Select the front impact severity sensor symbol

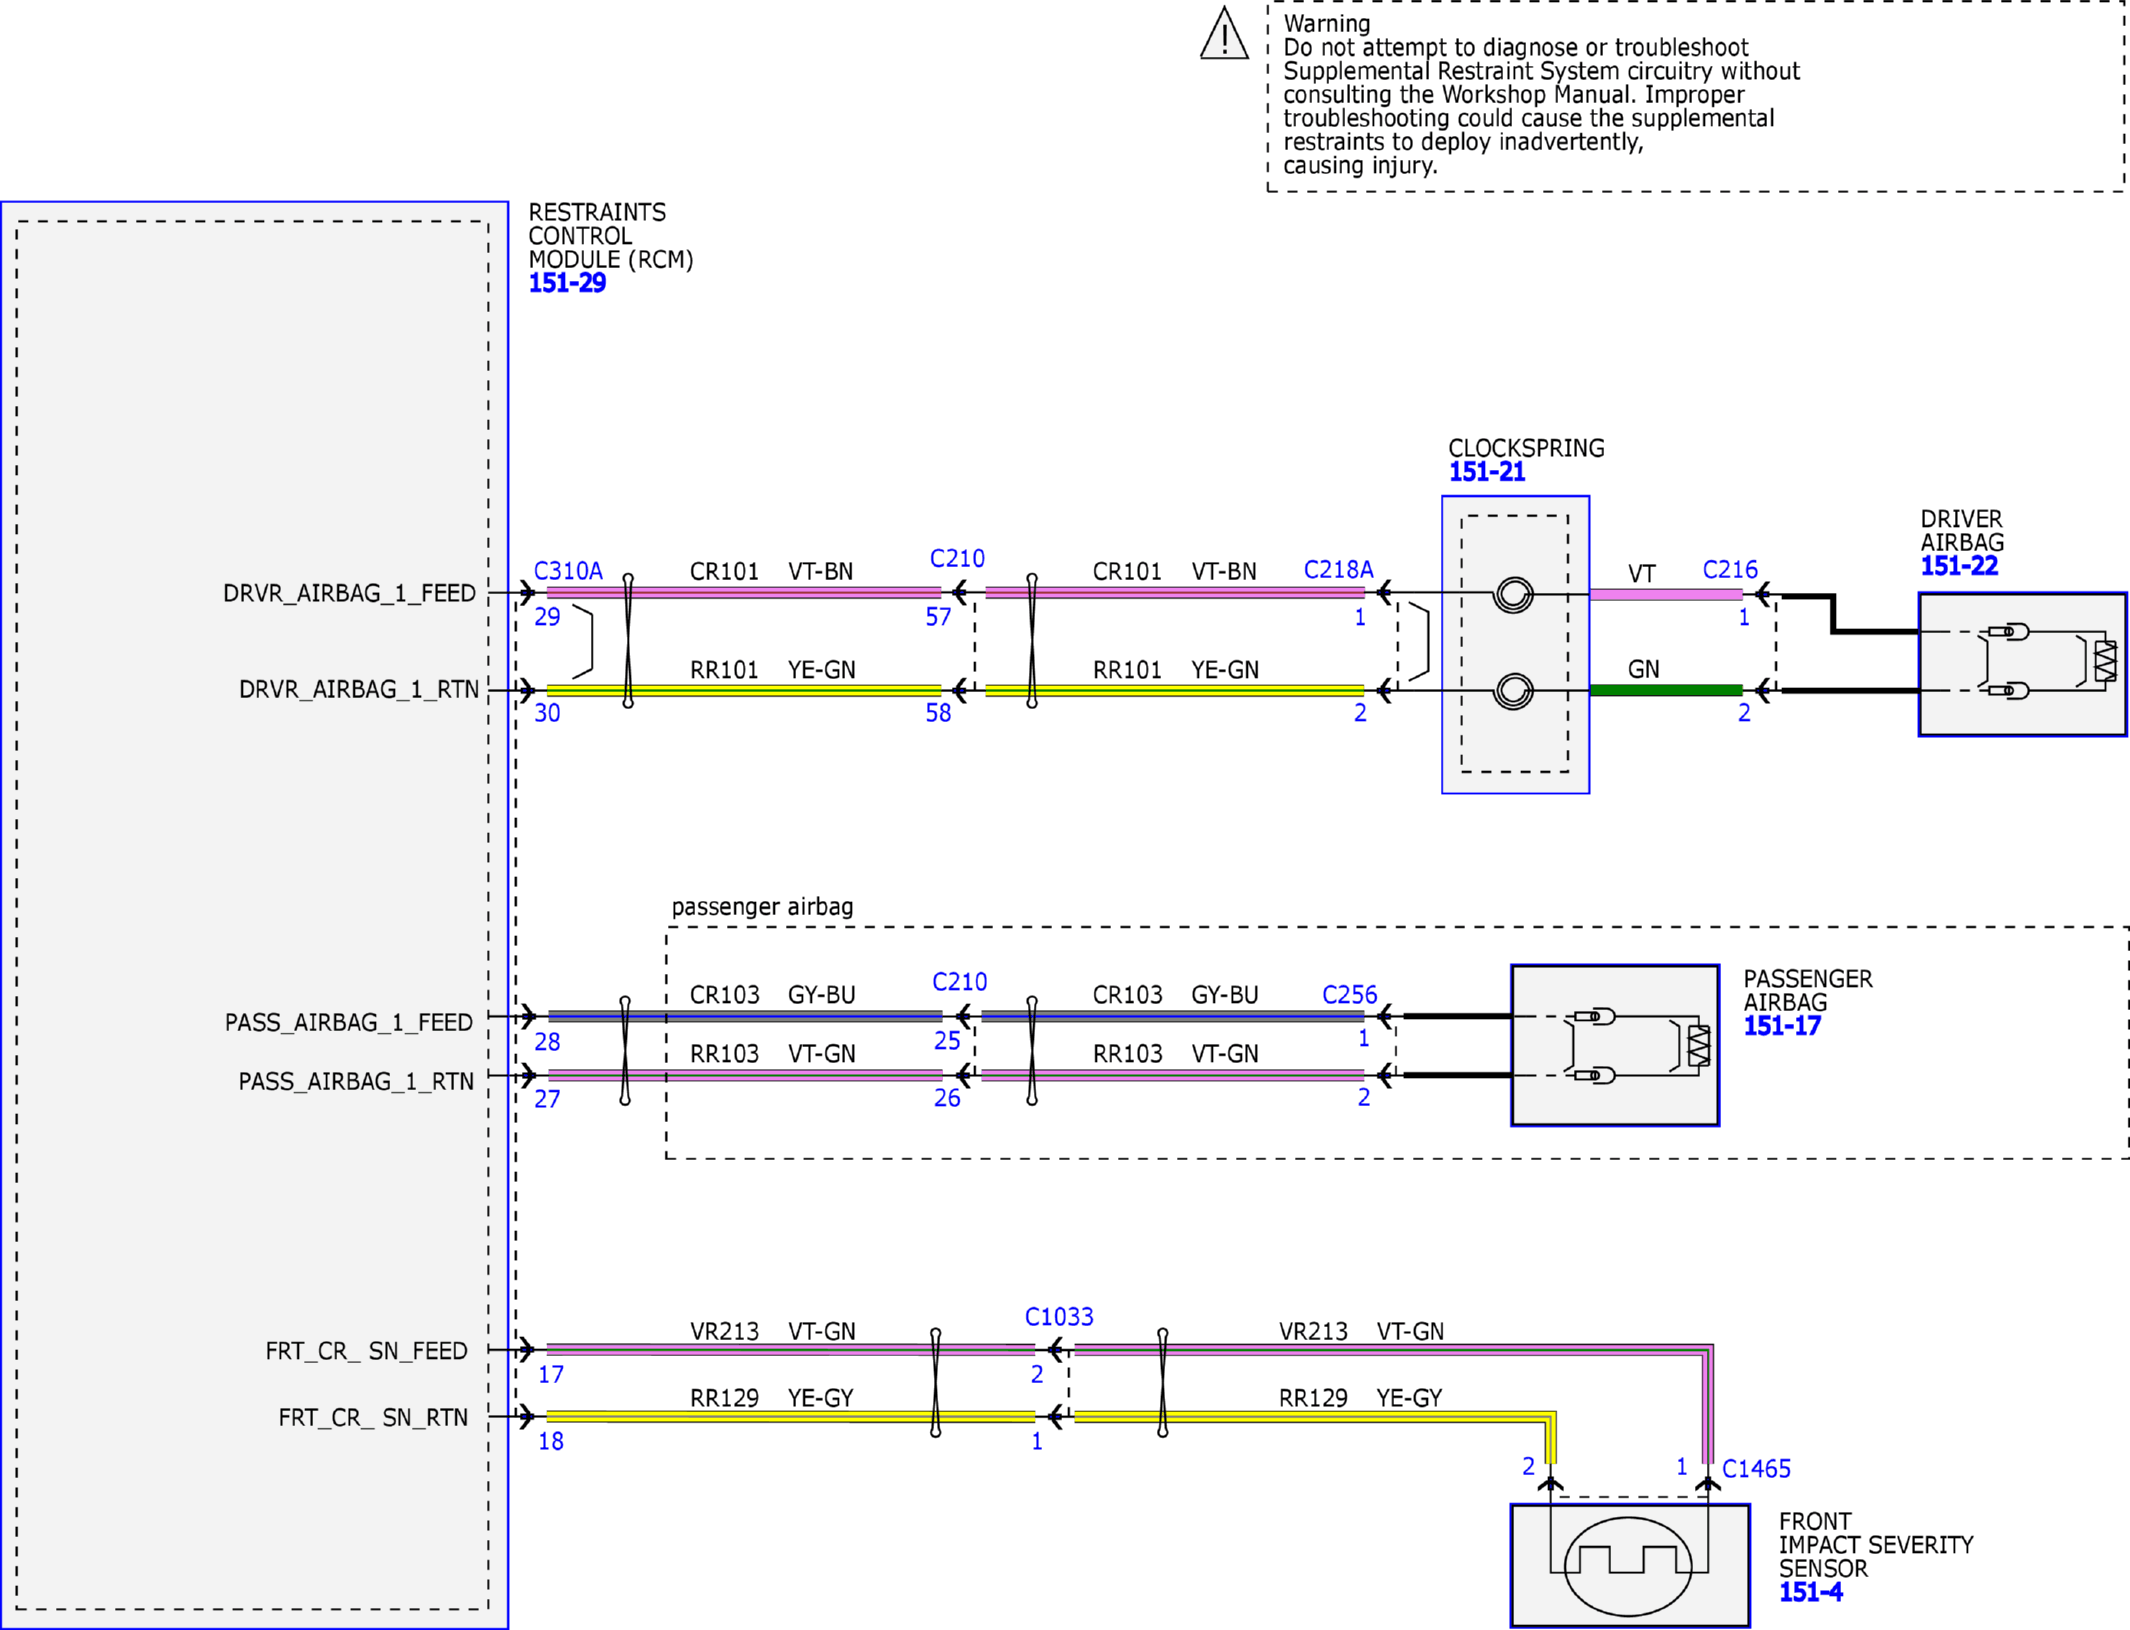click(1629, 1566)
